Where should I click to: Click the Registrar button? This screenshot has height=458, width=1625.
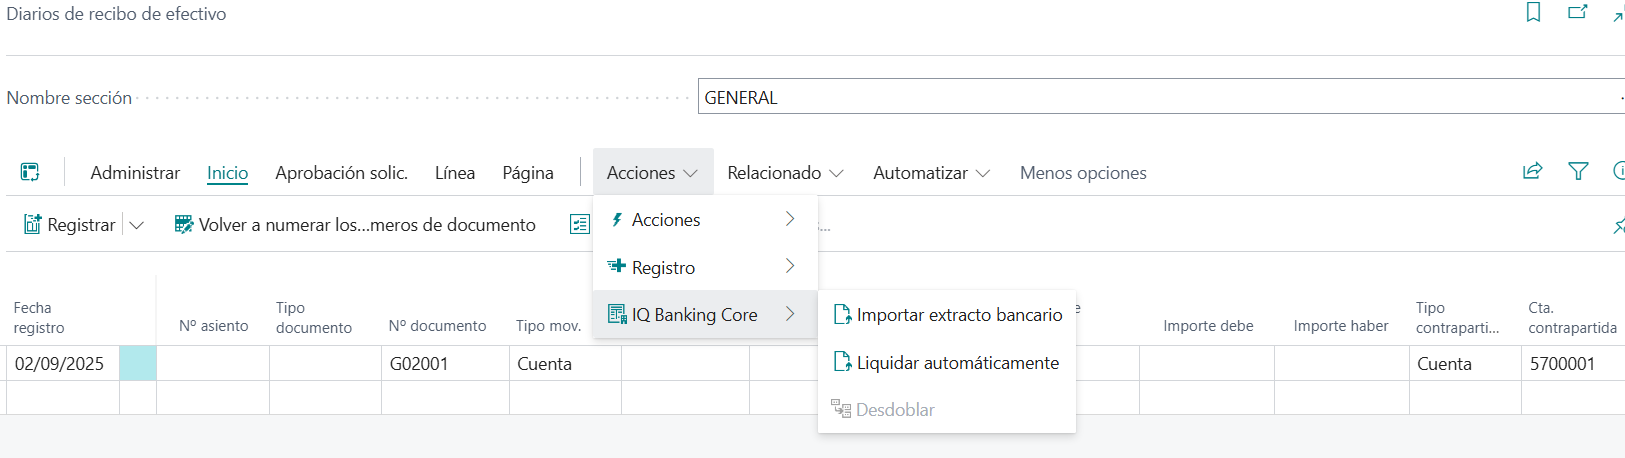pyautogui.click(x=70, y=225)
